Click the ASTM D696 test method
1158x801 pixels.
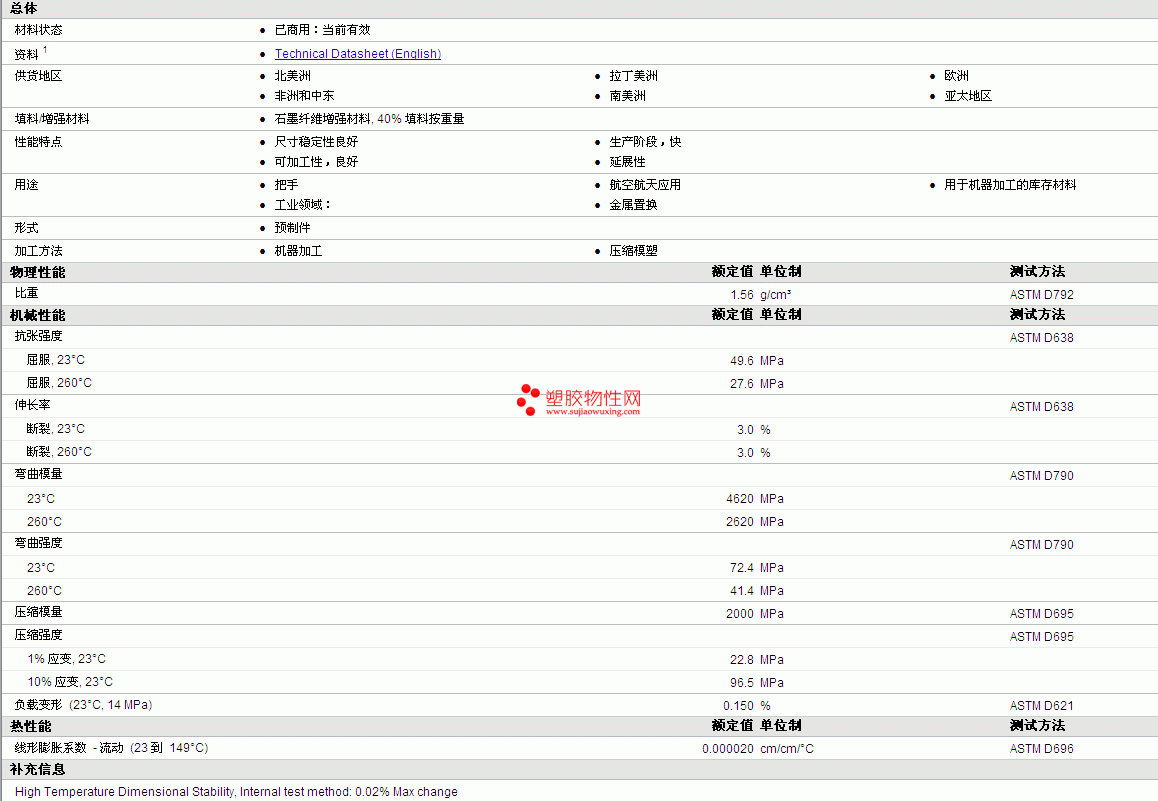coord(1041,749)
